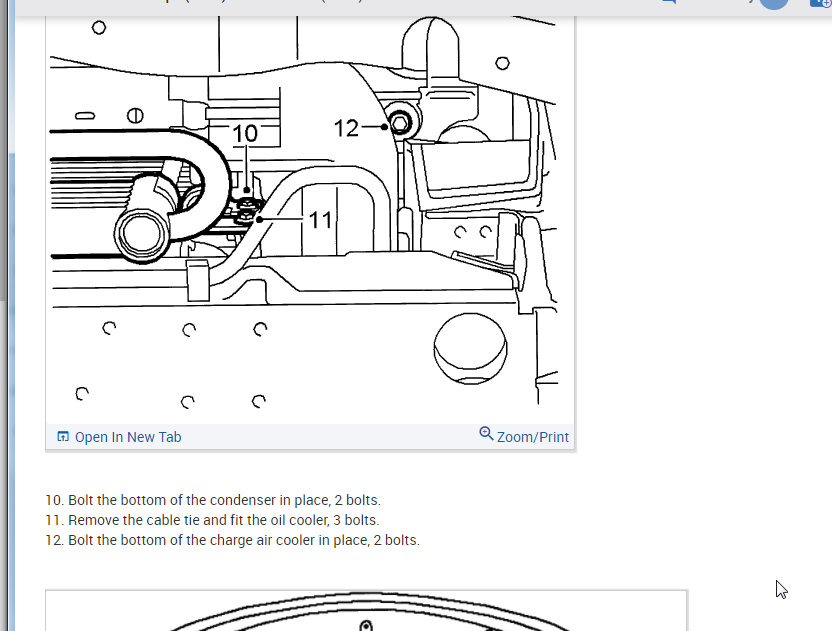This screenshot has height=631, width=832.
Task: Click step text '11. Remove the cable tie'
Action: click(123, 520)
